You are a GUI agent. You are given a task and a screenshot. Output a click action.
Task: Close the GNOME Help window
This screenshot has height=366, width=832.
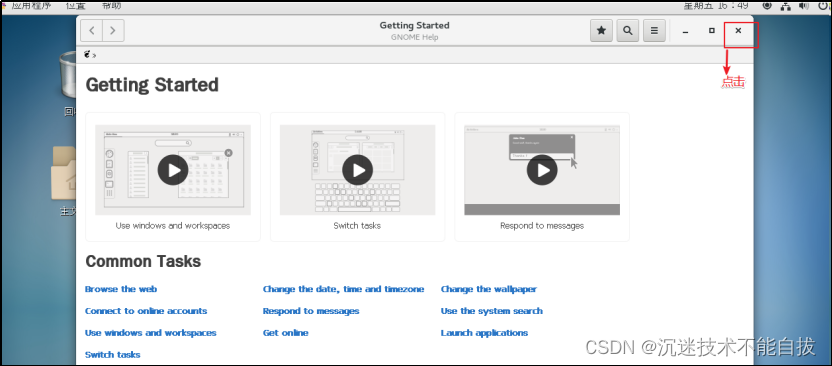click(x=738, y=31)
